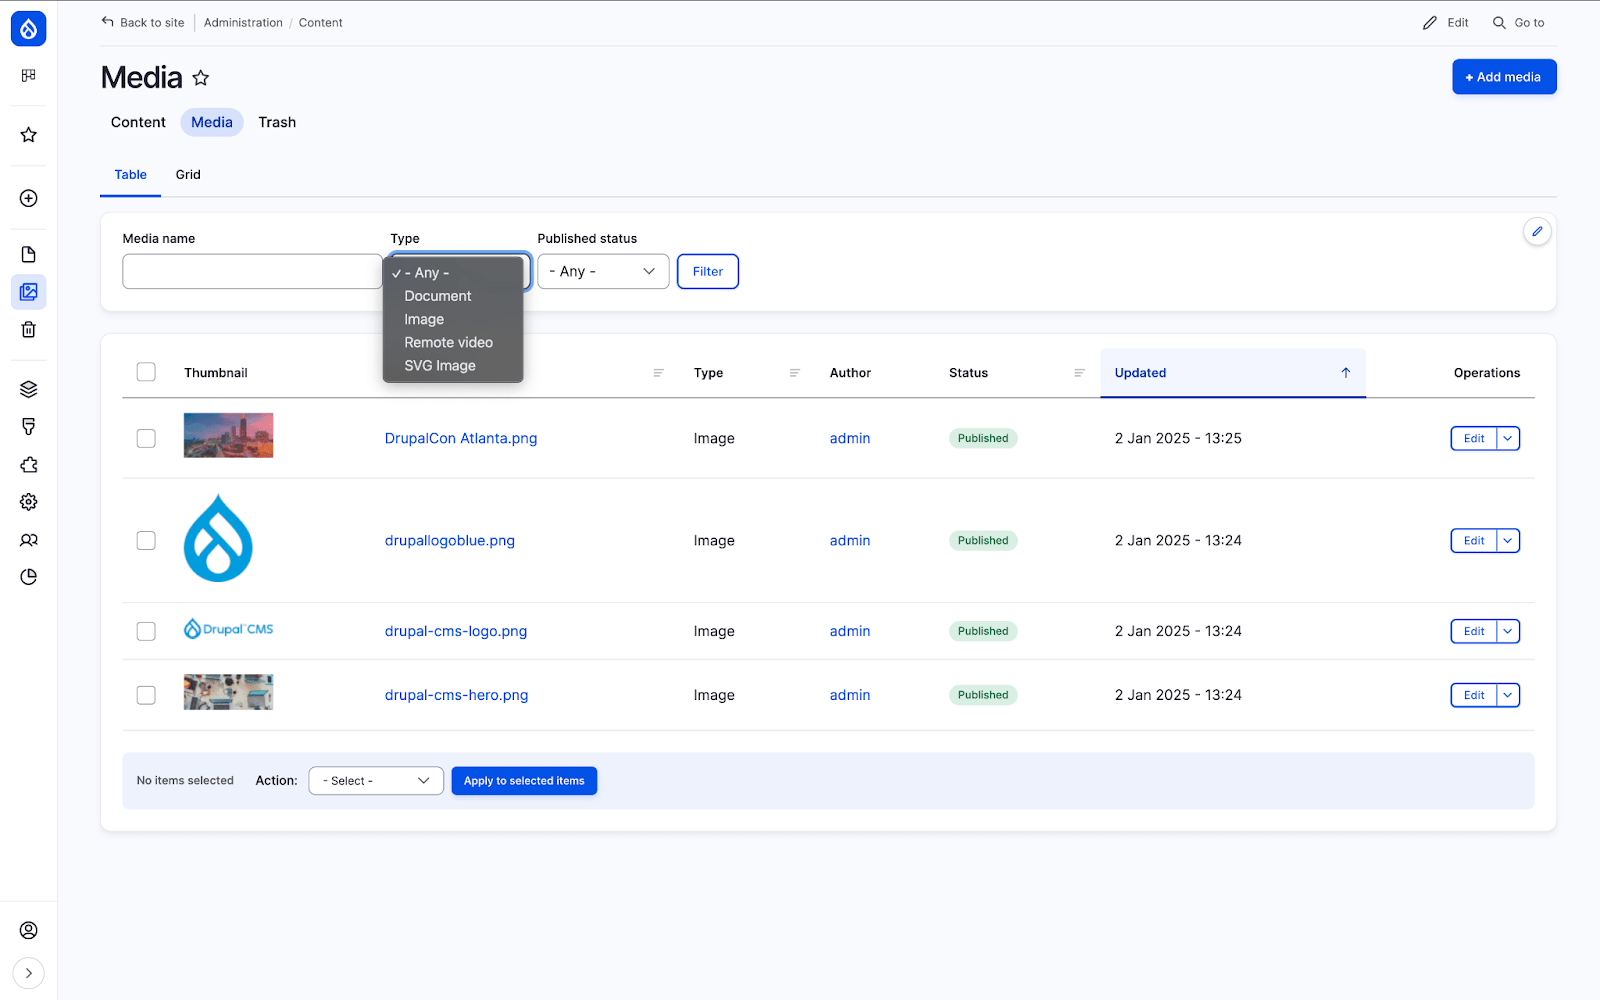1600x1000 pixels.
Task: Click Edit button for DrupalCon Atlanta.png
Action: click(x=1474, y=438)
